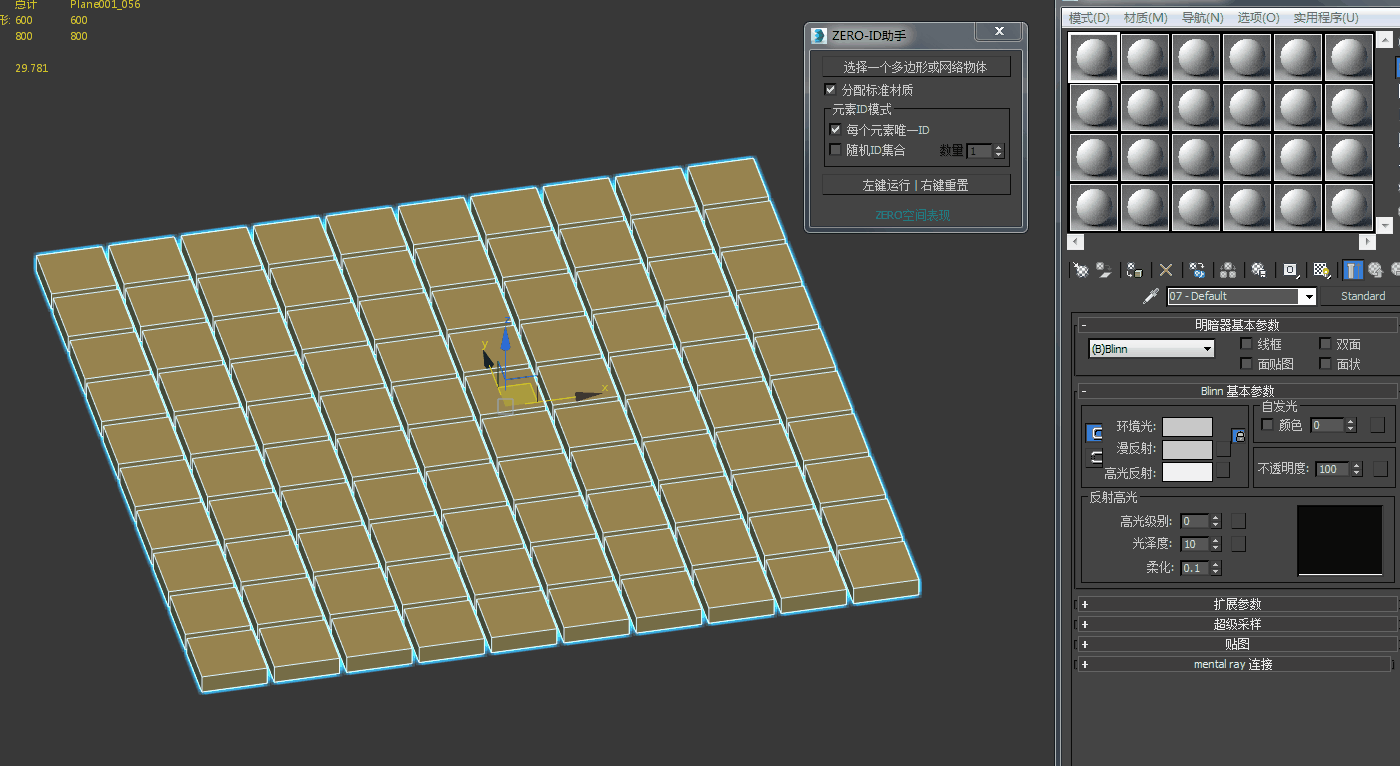Open the (B)Blinn shader dropdown
Image resolution: width=1400 pixels, height=766 pixels.
(x=1208, y=349)
